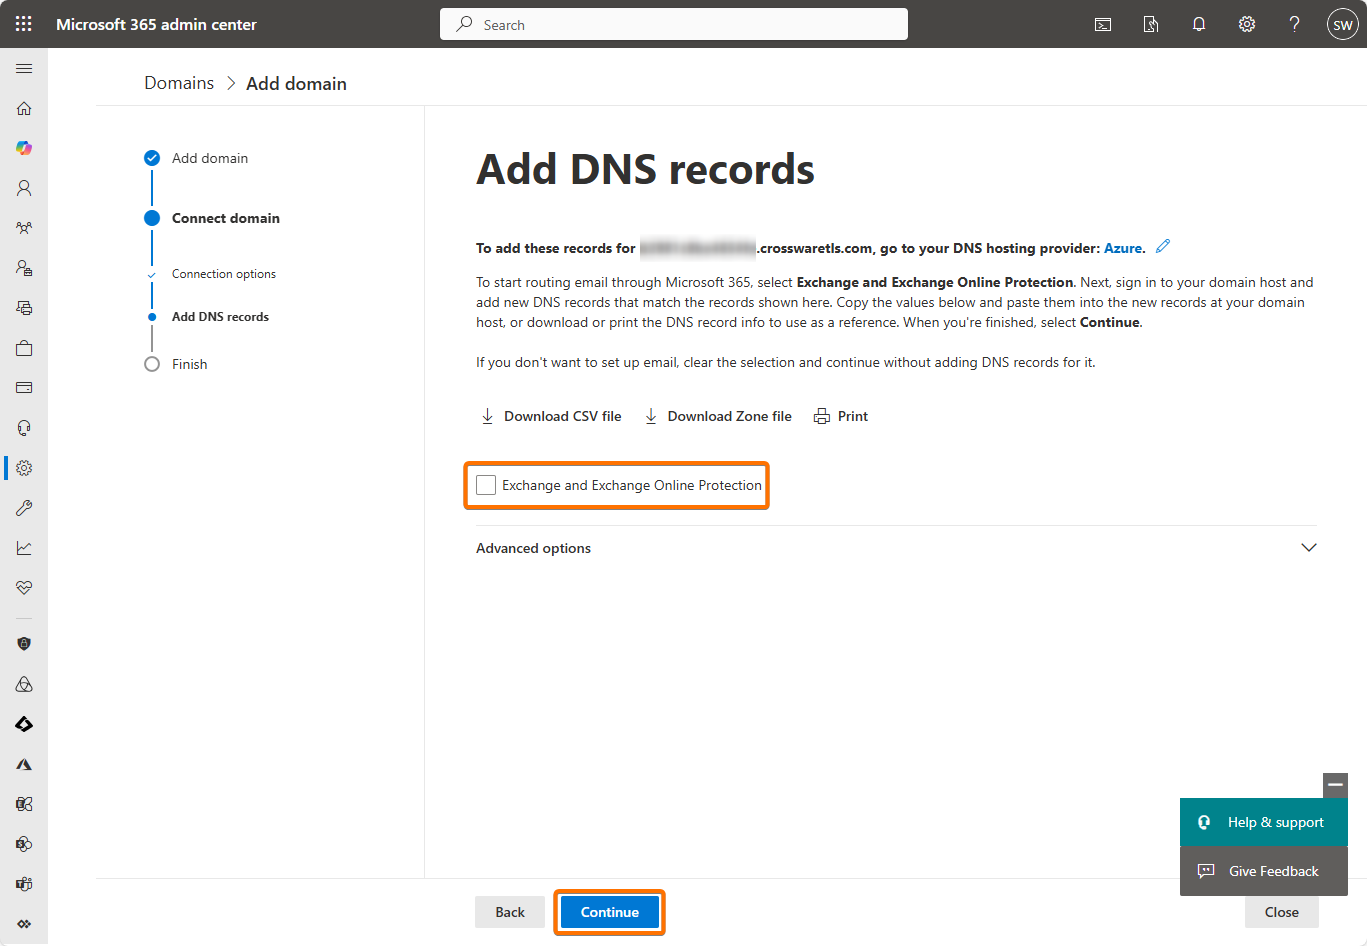Open Cloud Shell icon in header
The width and height of the screenshot is (1367, 946).
tap(1103, 24)
